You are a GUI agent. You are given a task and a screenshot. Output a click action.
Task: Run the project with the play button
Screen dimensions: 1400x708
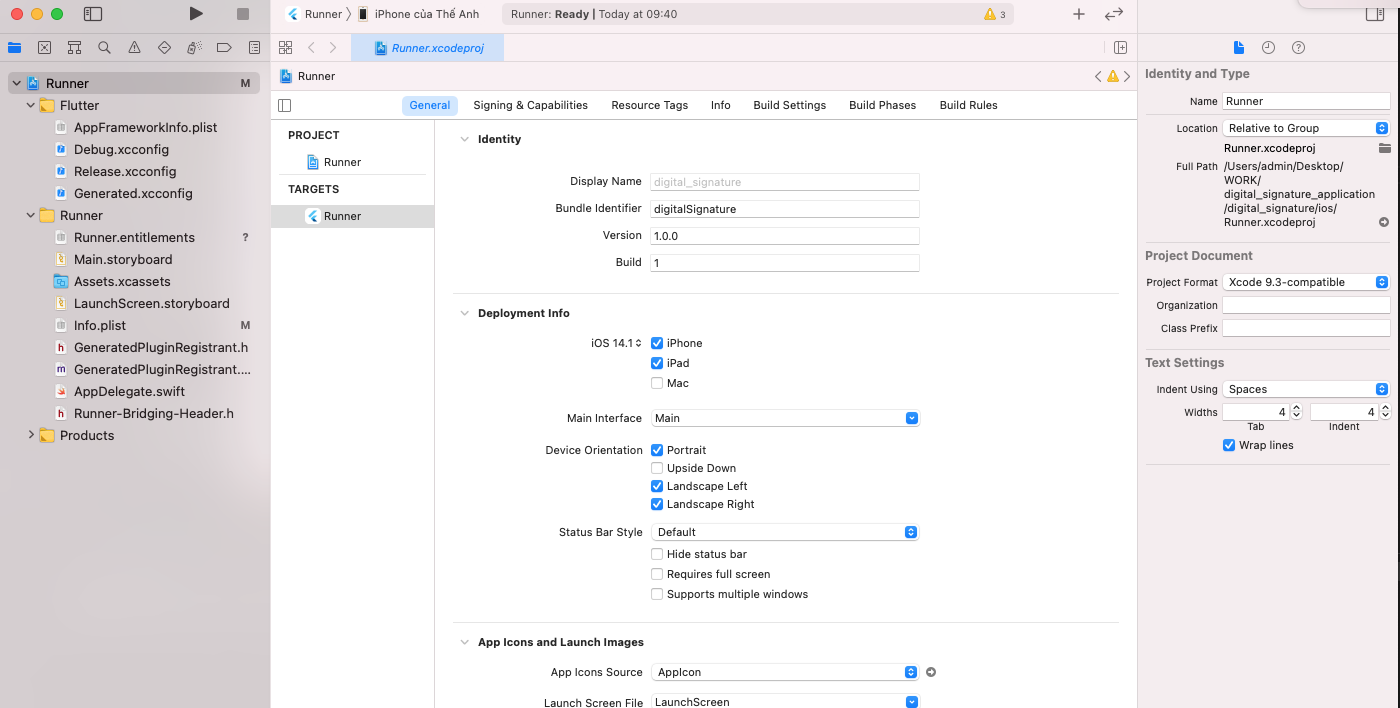(196, 13)
